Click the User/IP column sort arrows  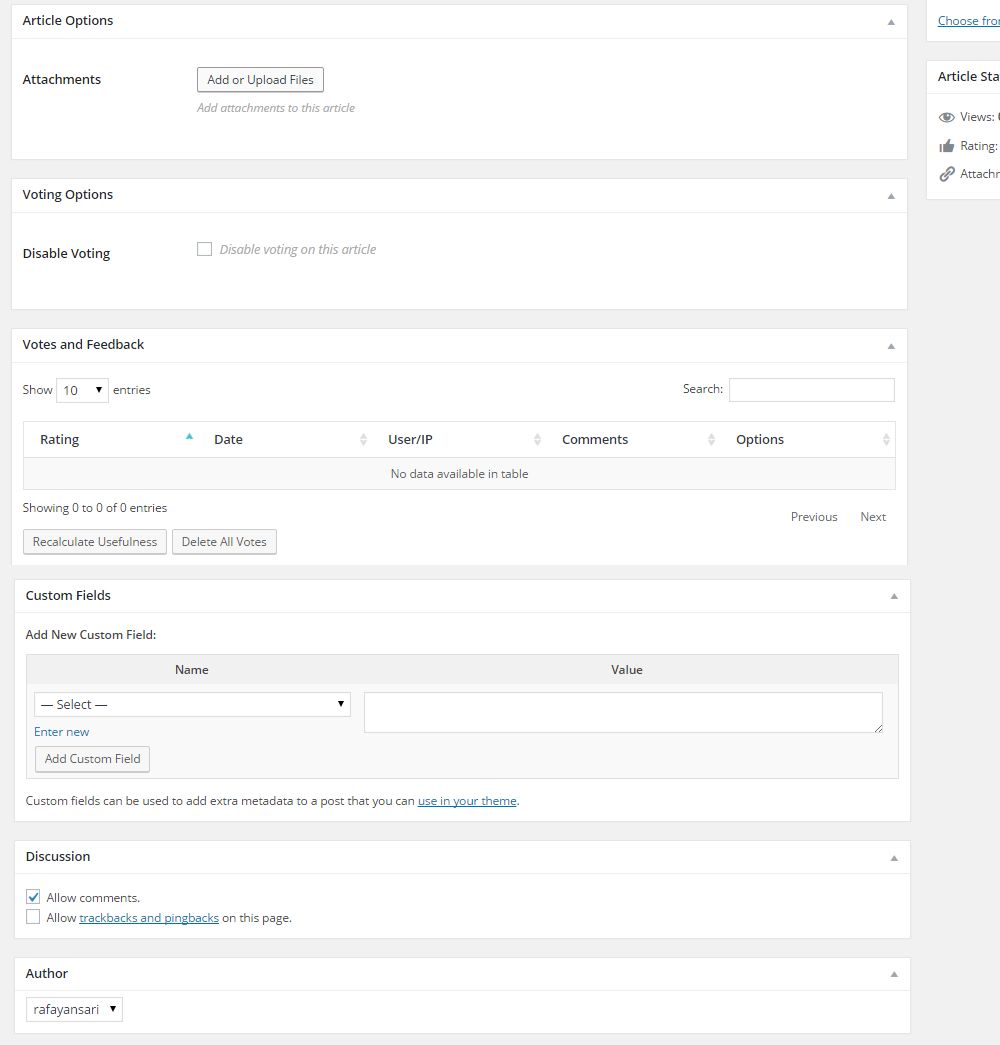pyautogui.click(x=537, y=439)
